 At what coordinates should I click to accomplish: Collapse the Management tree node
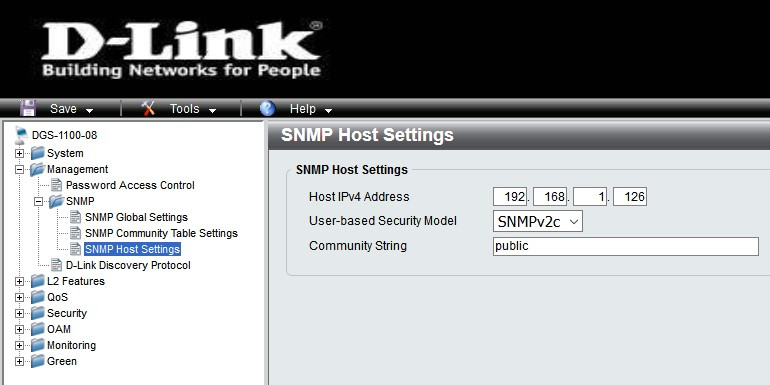[19, 169]
